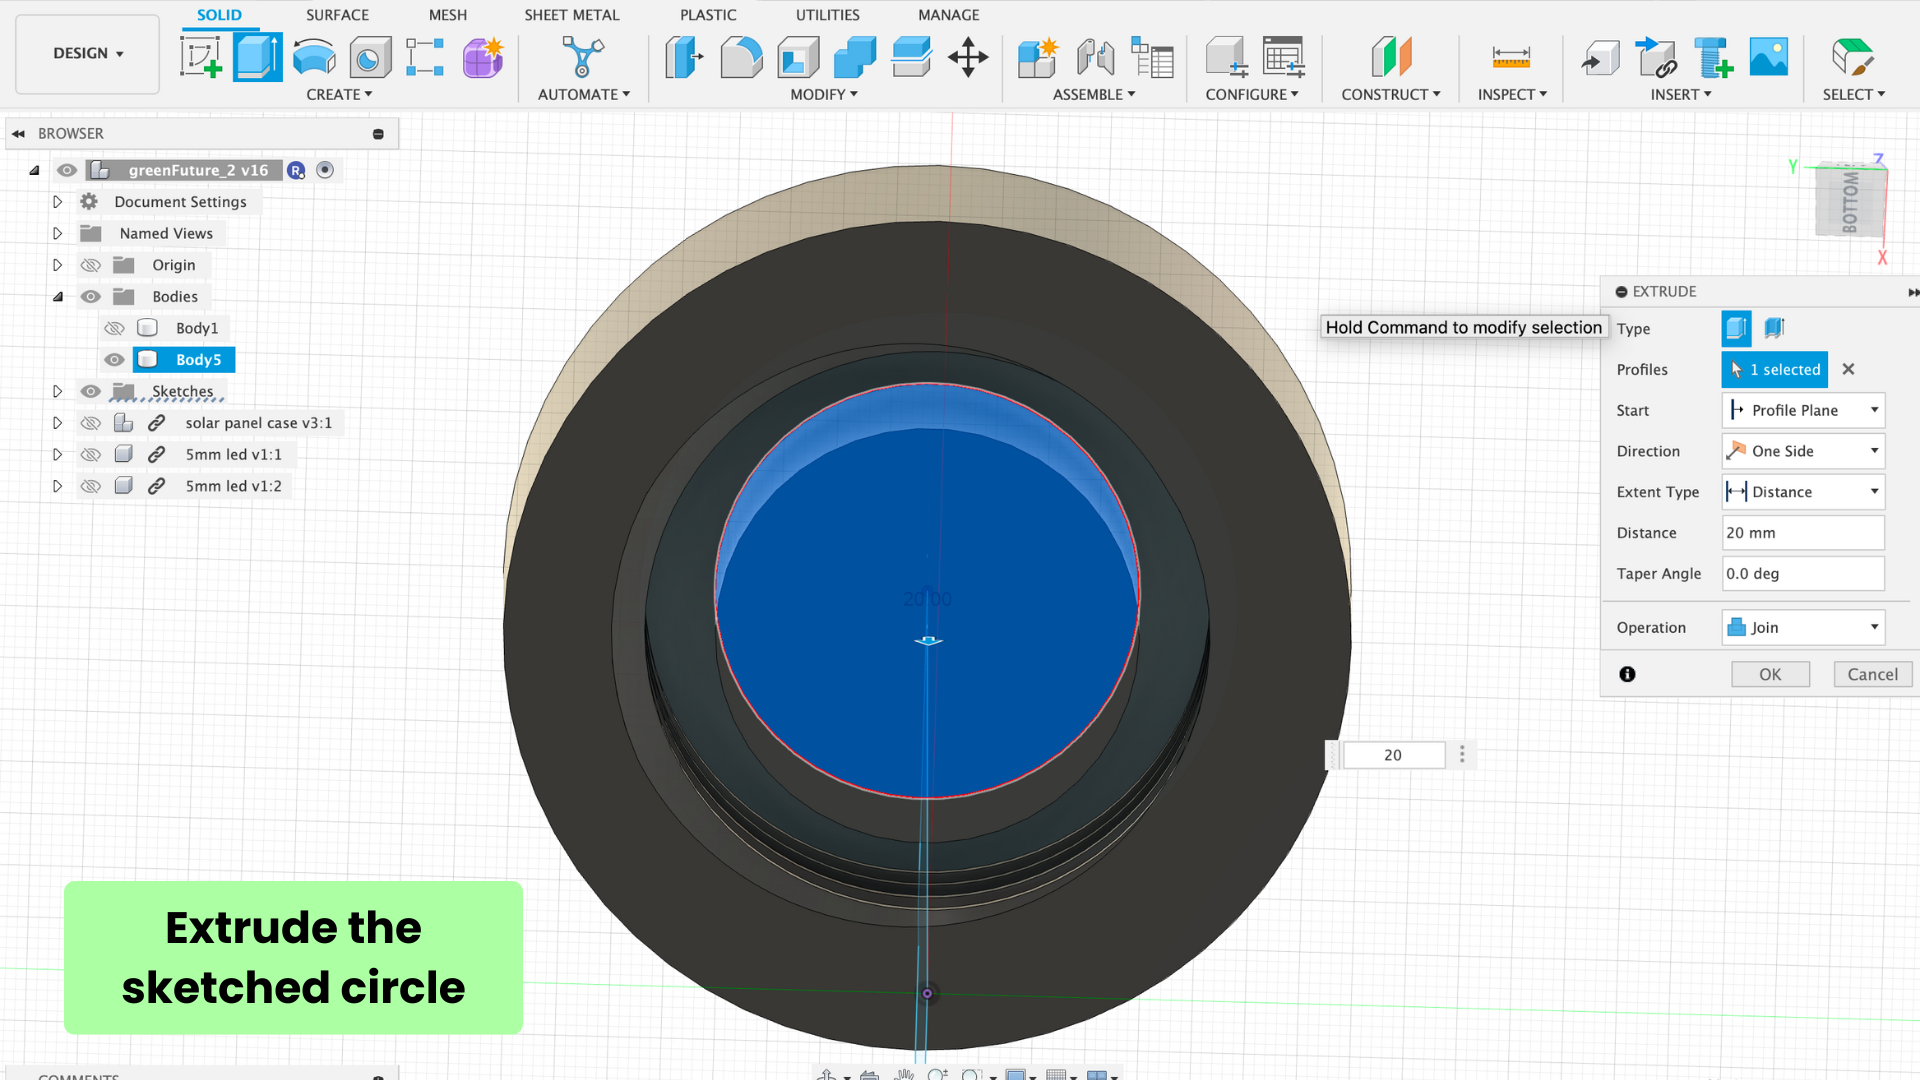The height and width of the screenshot is (1080, 1920).
Task: Expand the solar panel case v3:1 node
Action: point(57,423)
